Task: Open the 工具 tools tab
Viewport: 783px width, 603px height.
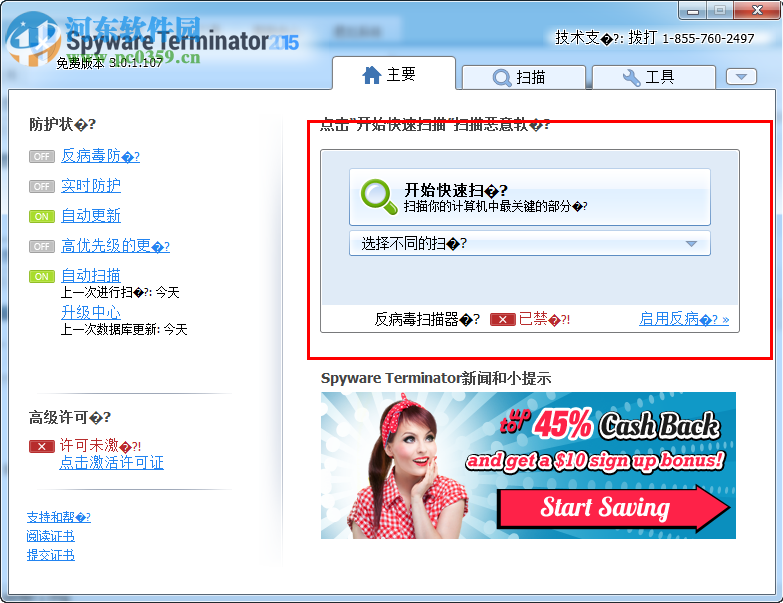Action: [653, 77]
